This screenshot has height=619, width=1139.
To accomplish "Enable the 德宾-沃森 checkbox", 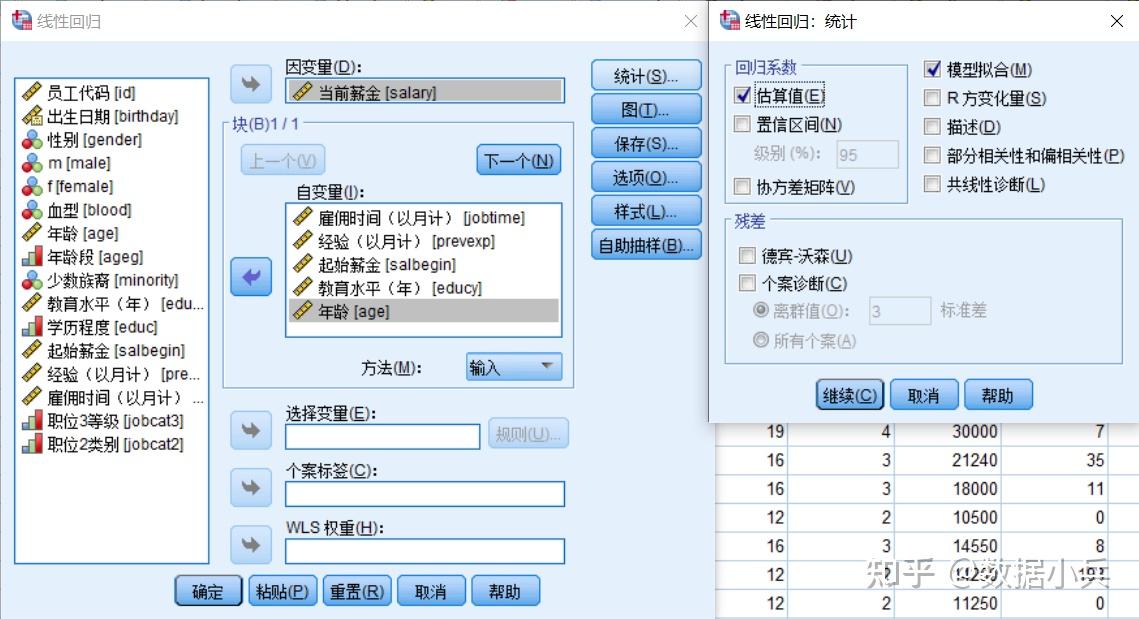I will coord(746,256).
